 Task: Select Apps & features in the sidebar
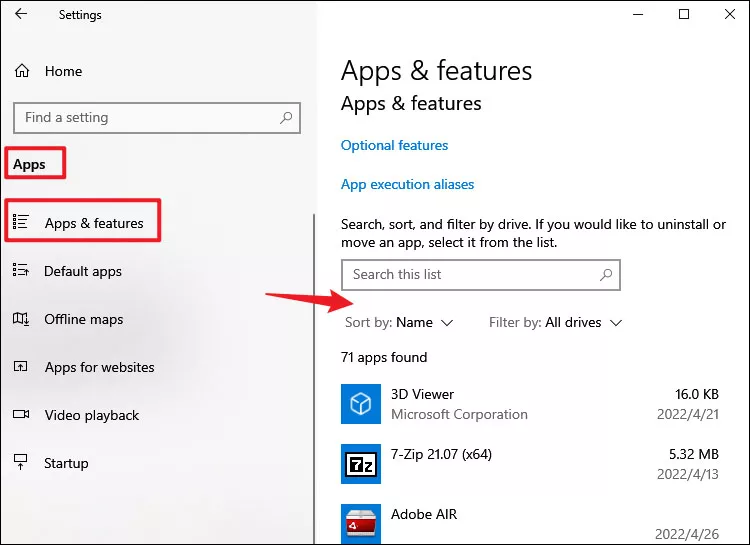click(94, 223)
